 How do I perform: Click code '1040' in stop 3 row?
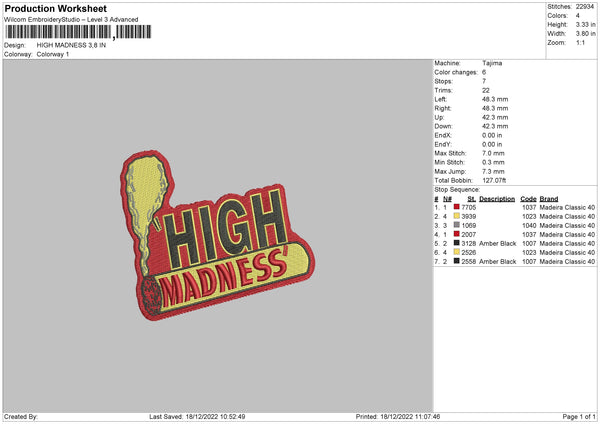click(529, 225)
